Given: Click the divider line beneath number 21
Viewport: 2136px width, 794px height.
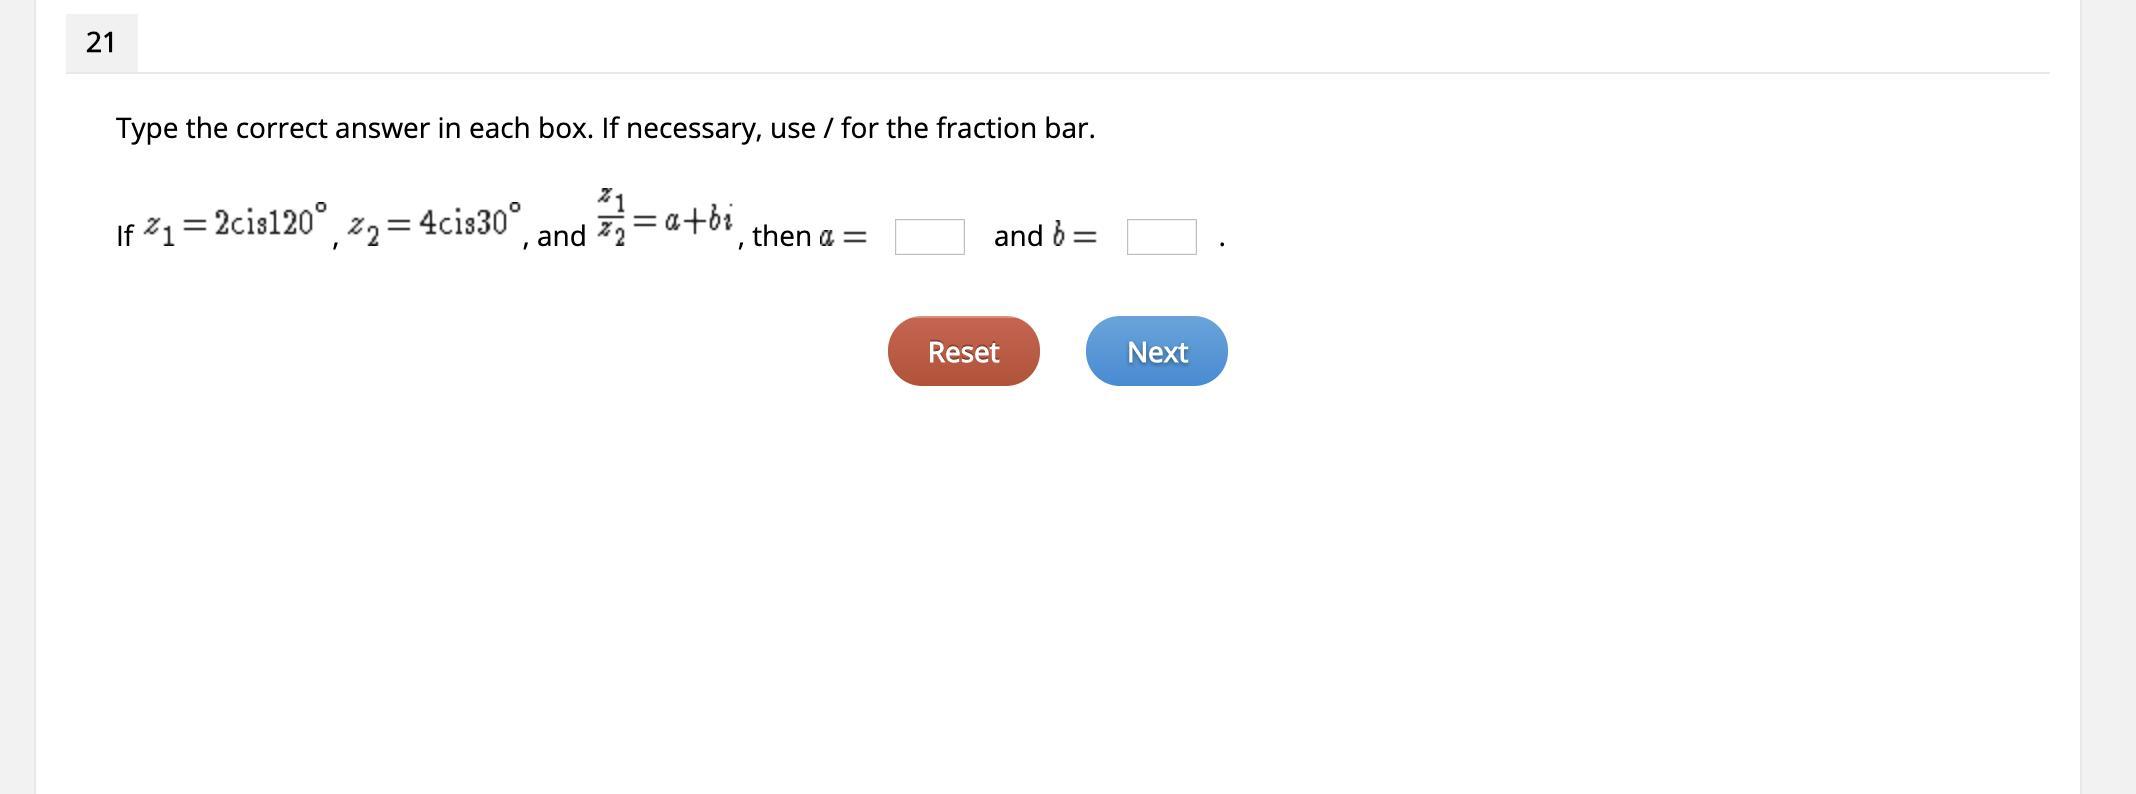Looking at the screenshot, I should coord(1057,73).
